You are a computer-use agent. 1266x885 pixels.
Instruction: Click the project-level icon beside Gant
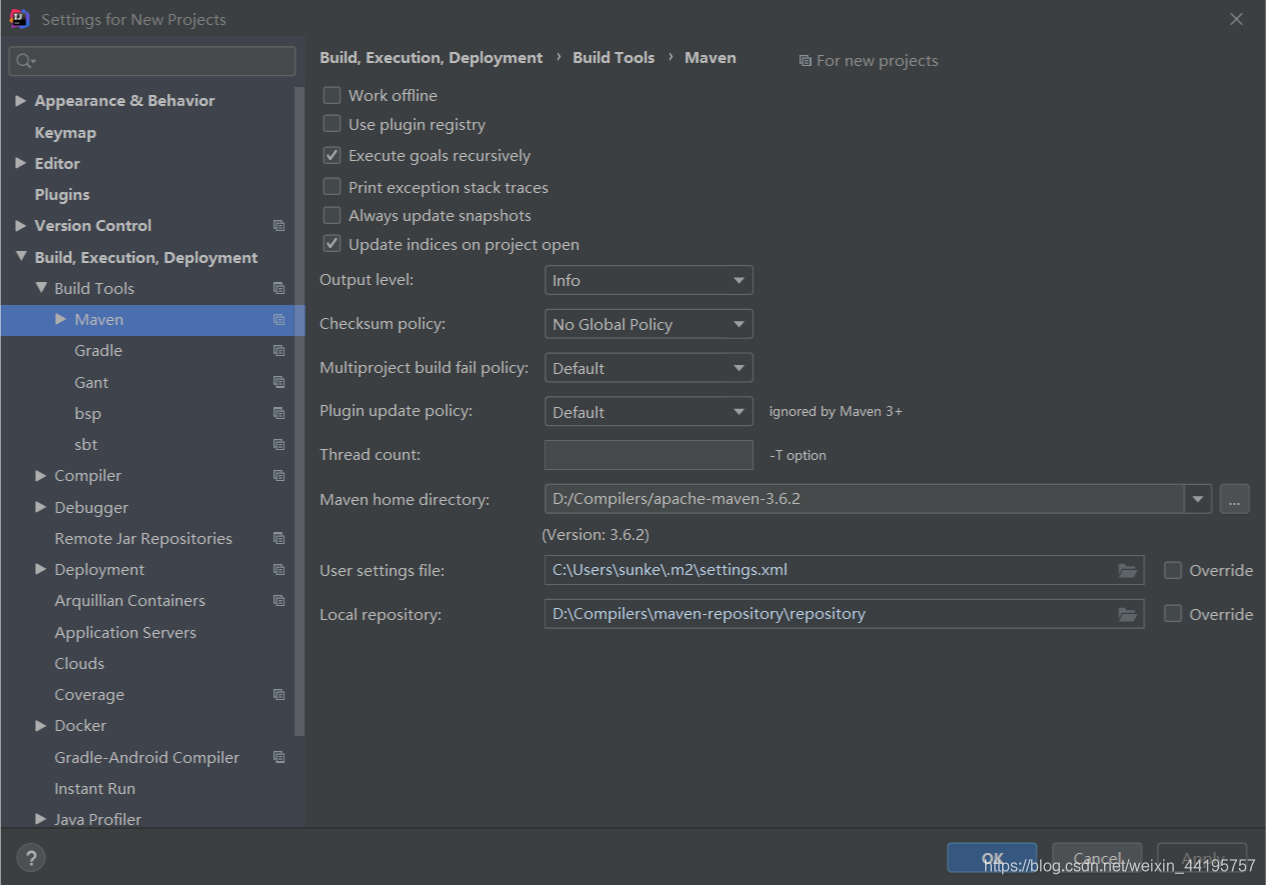[279, 382]
